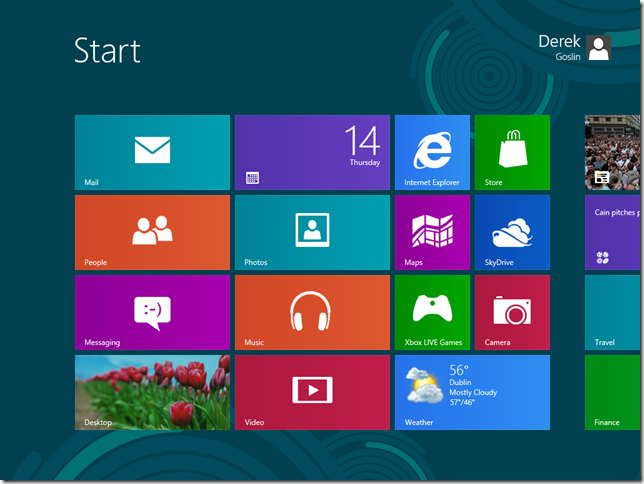Click the Derek Goslin user name
Viewport: 644px width, 484px height.
click(x=559, y=48)
